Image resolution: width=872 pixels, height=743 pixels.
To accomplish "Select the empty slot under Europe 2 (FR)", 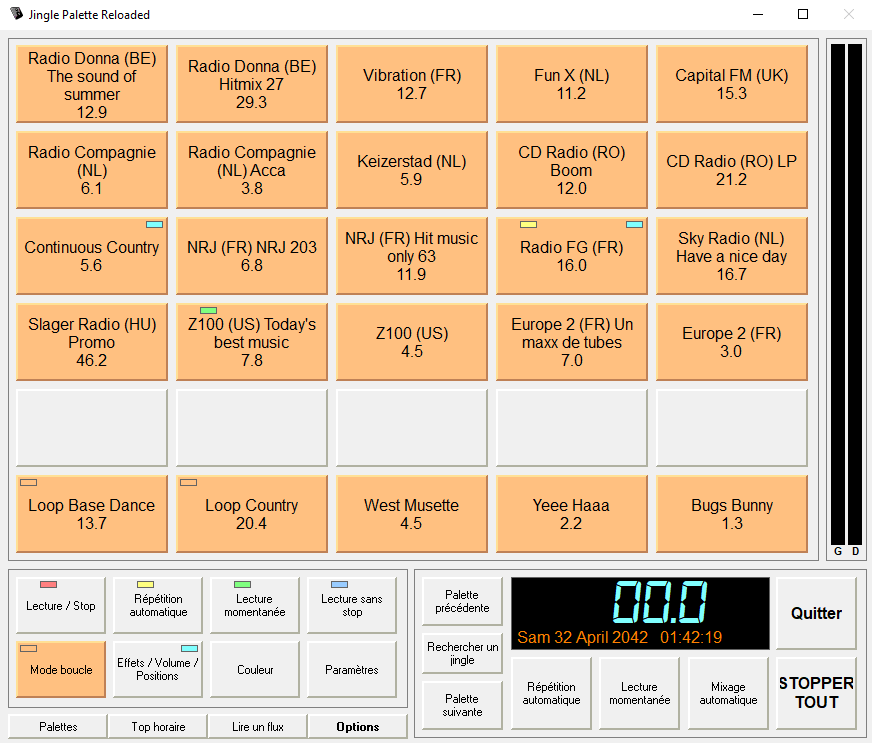I will (x=732, y=428).
